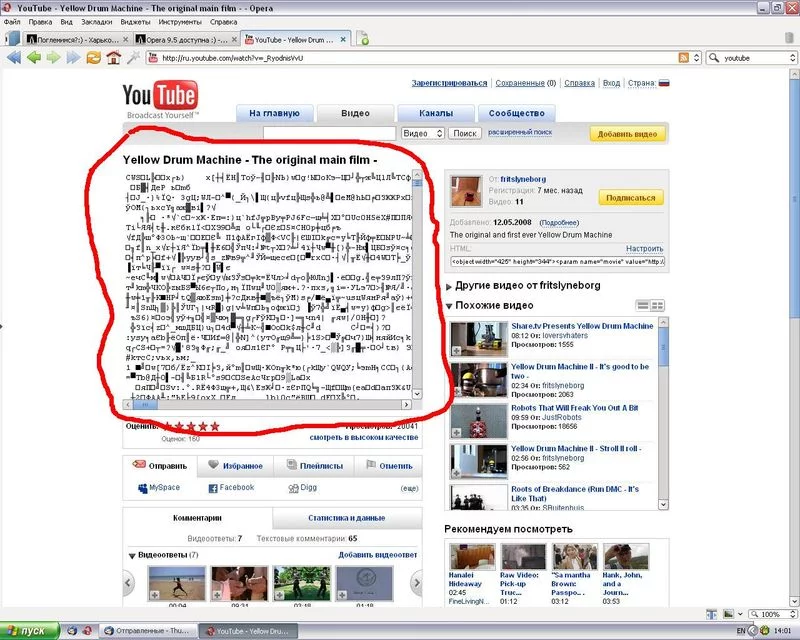This screenshot has width=800, height=640.
Task: Share video to MySpace
Action: point(159,488)
